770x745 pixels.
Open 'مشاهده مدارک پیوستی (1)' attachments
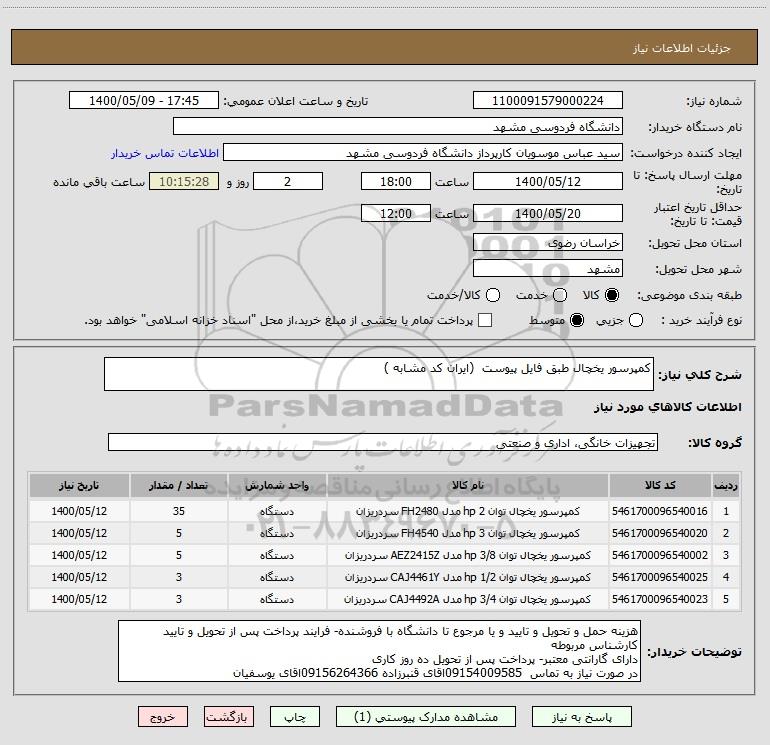[426, 717]
